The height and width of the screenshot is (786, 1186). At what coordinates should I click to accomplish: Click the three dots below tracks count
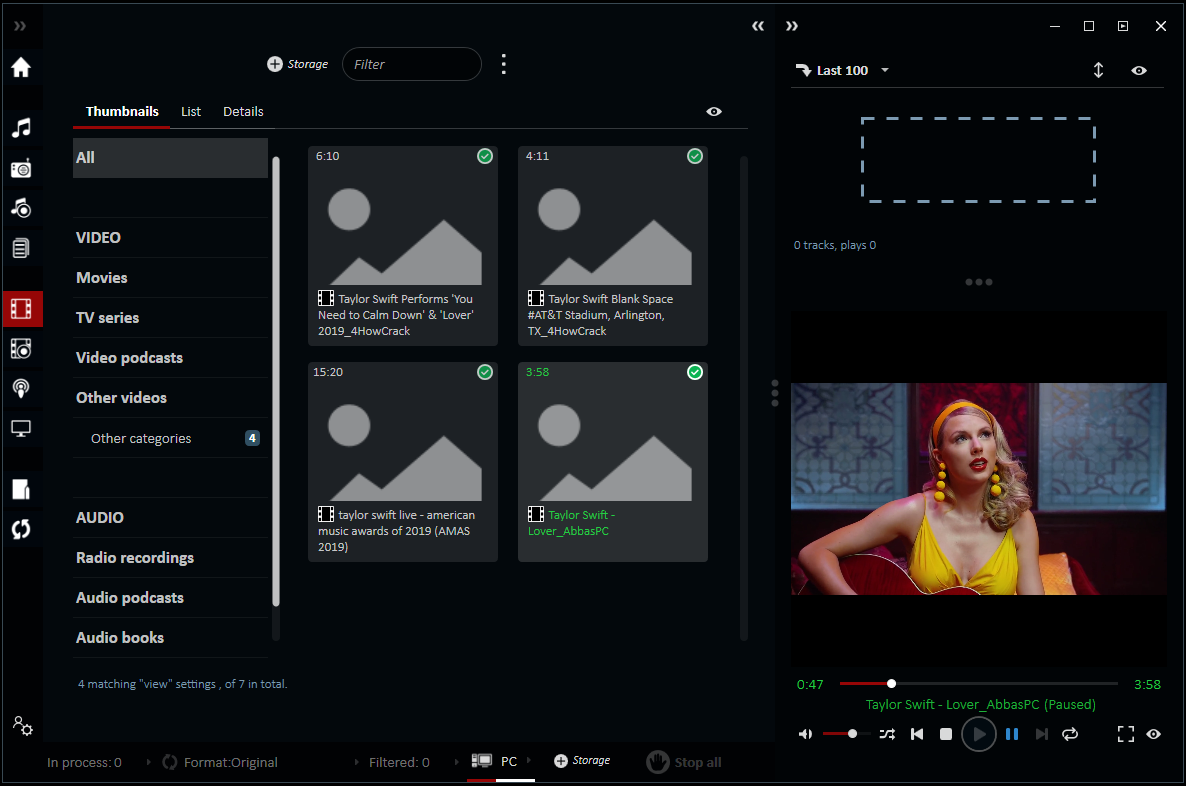click(979, 282)
